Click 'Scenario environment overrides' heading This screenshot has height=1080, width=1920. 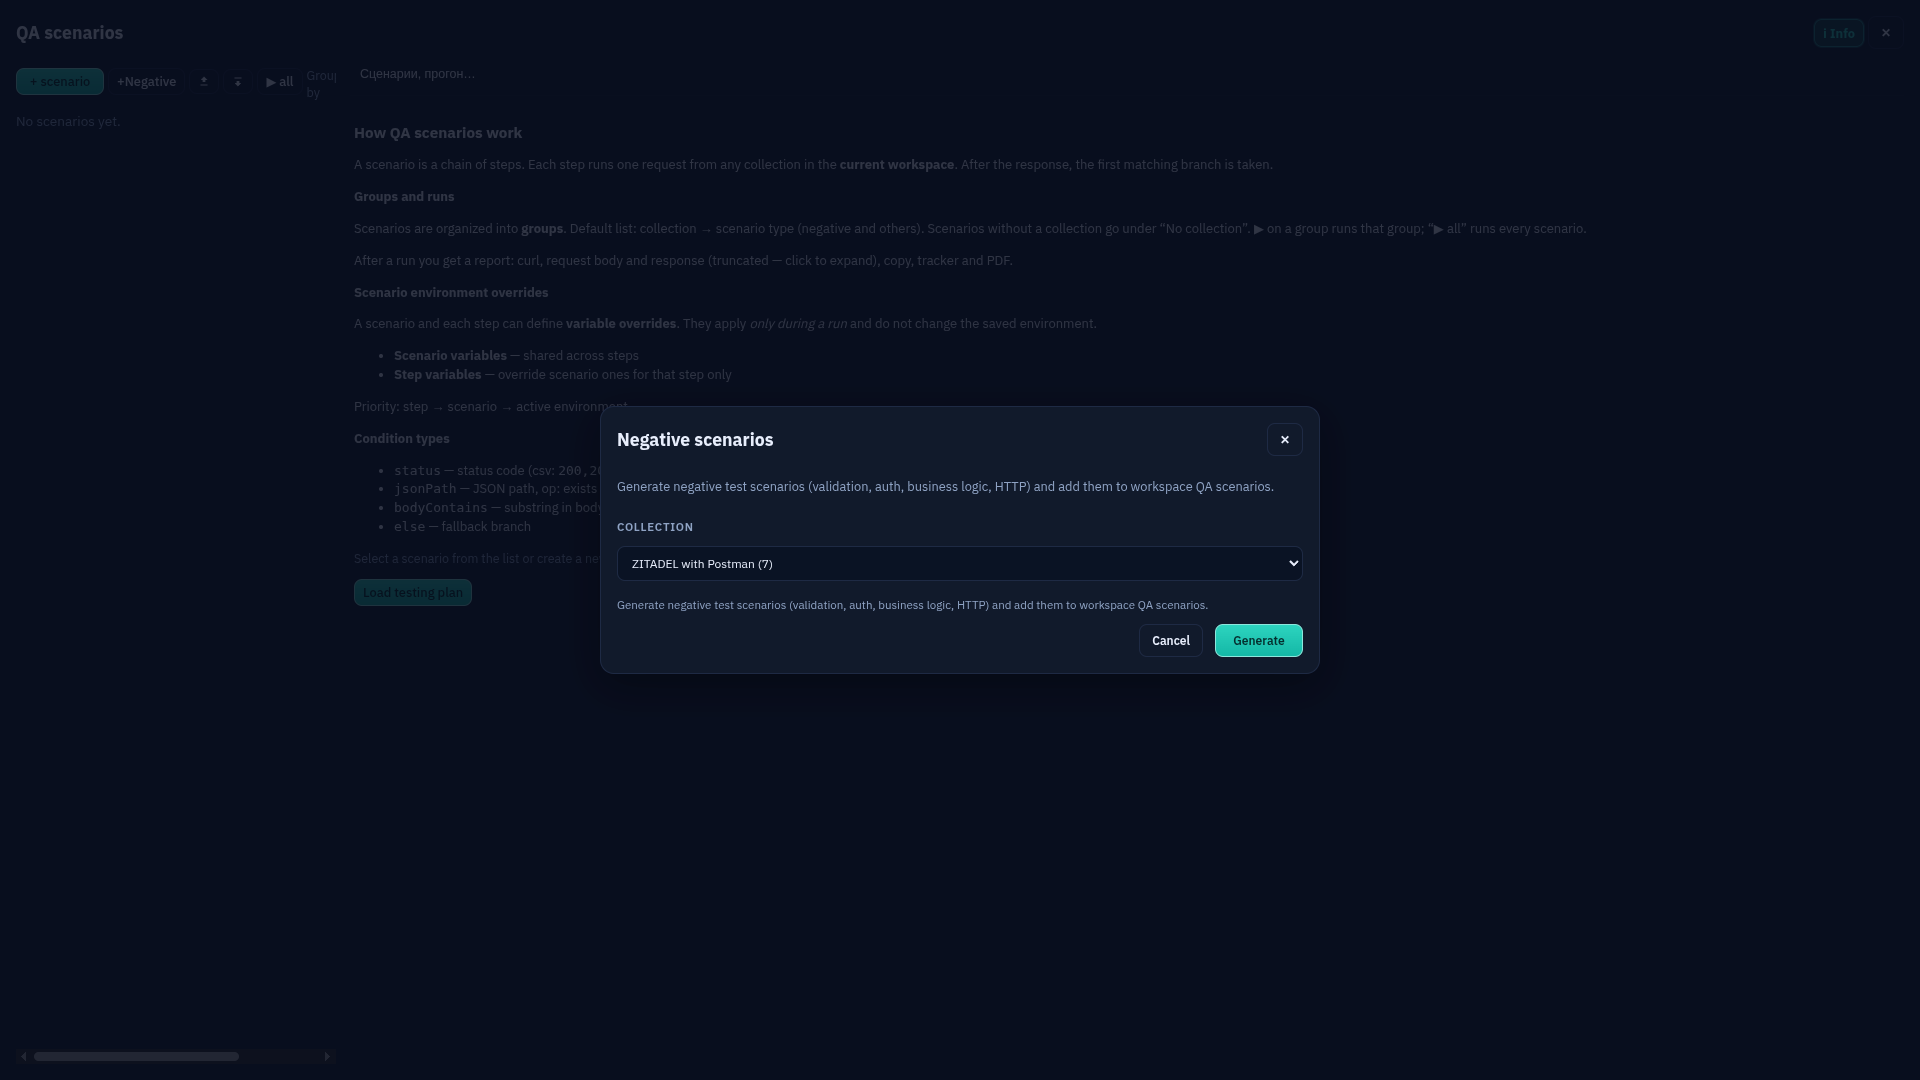pyautogui.click(x=451, y=293)
